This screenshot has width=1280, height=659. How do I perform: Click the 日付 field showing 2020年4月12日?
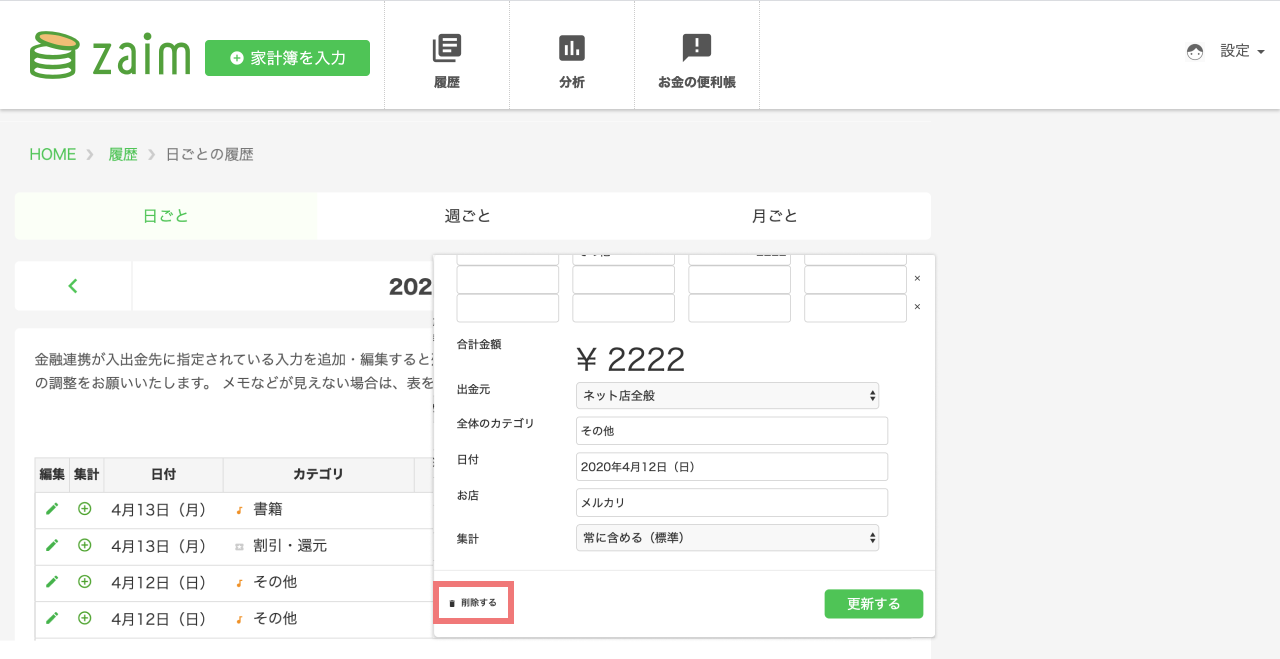point(732,467)
